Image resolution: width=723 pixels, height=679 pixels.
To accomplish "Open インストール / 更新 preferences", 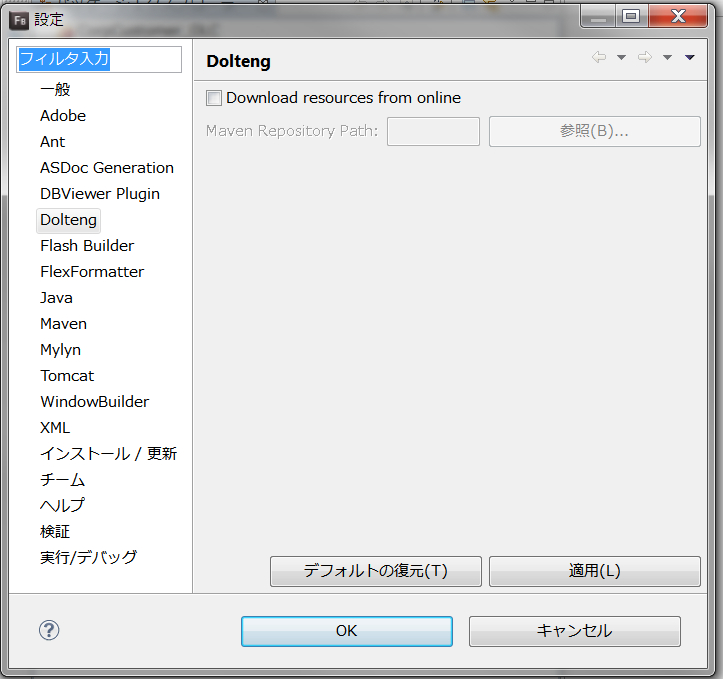I will (x=108, y=454).
